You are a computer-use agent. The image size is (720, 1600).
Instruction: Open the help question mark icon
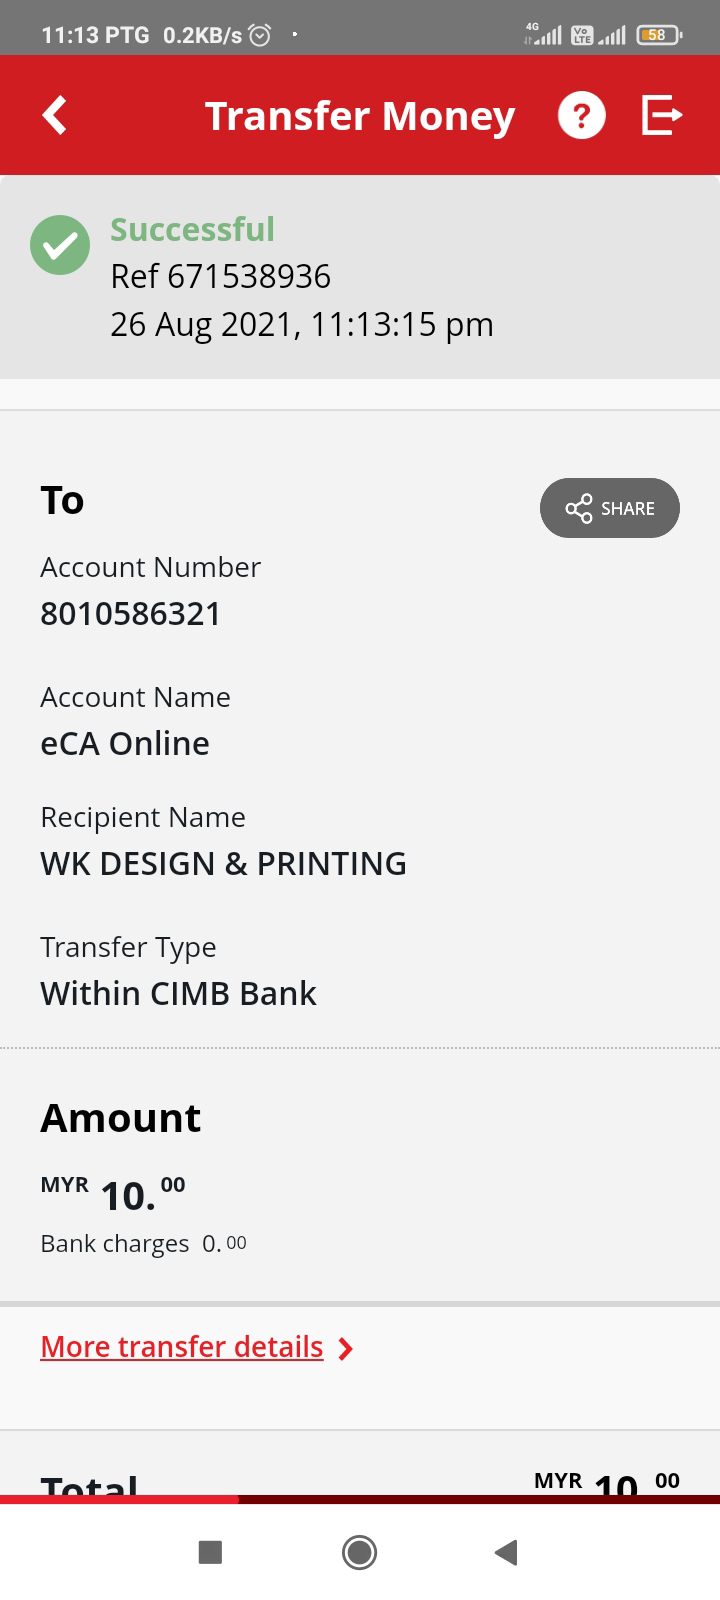[582, 115]
